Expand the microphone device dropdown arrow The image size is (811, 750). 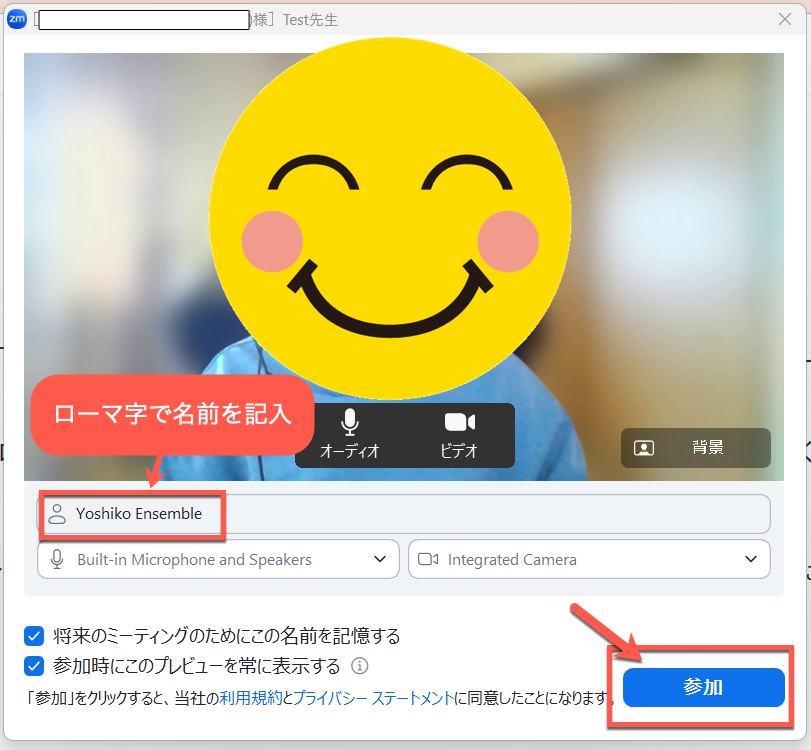click(x=380, y=559)
